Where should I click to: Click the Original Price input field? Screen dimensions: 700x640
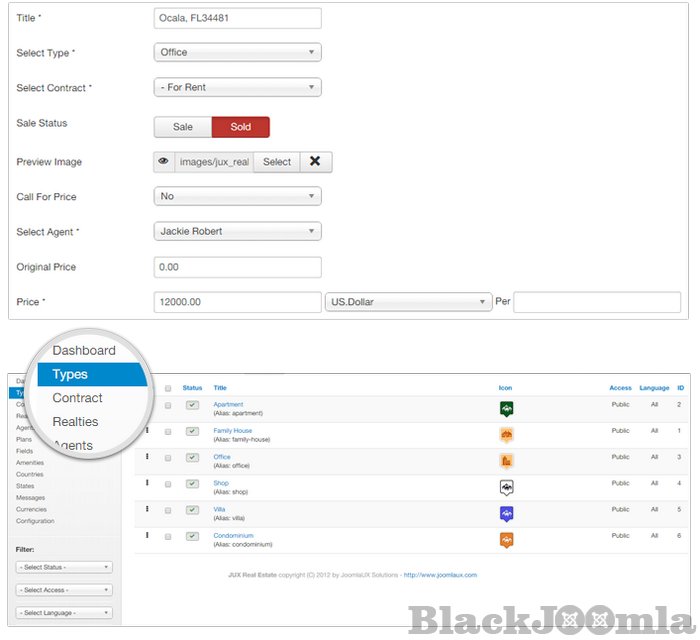237,267
